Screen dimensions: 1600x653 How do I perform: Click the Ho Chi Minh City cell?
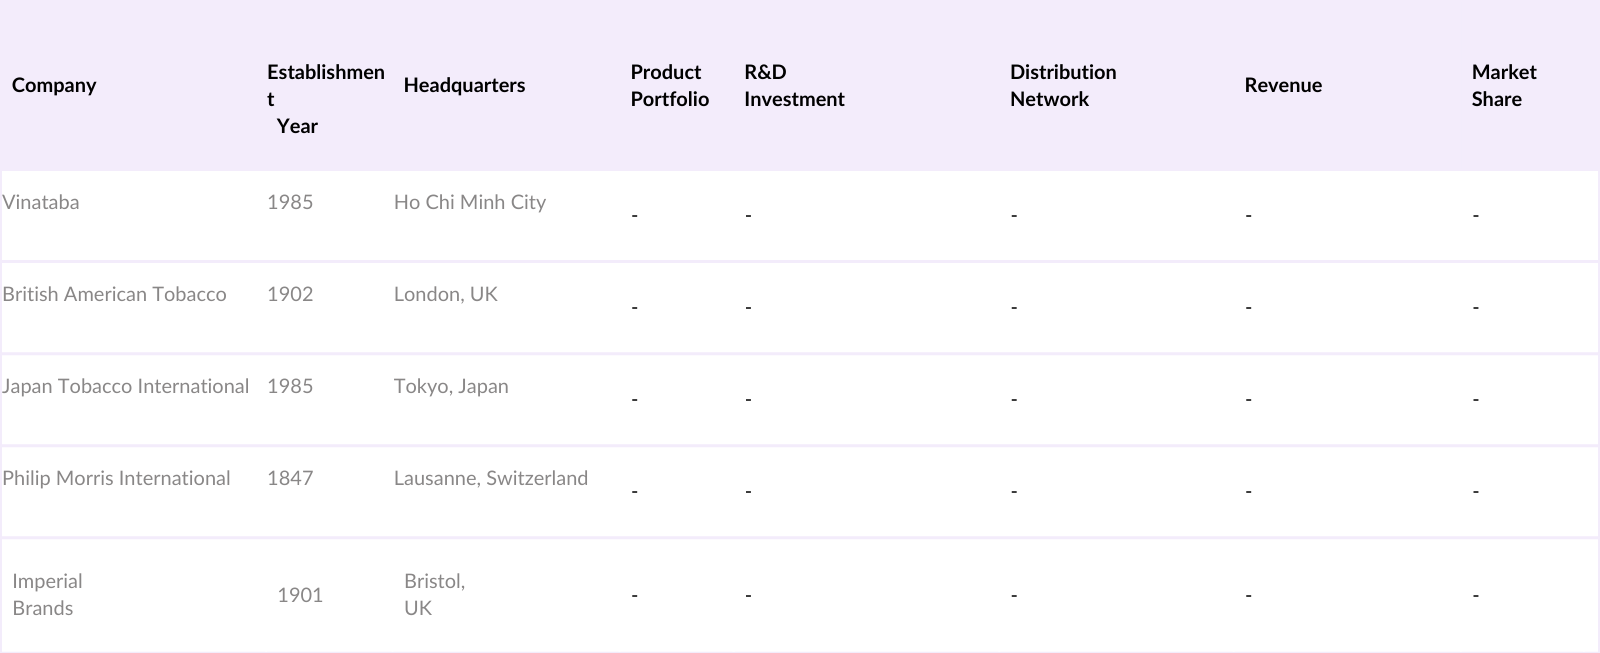(x=470, y=202)
